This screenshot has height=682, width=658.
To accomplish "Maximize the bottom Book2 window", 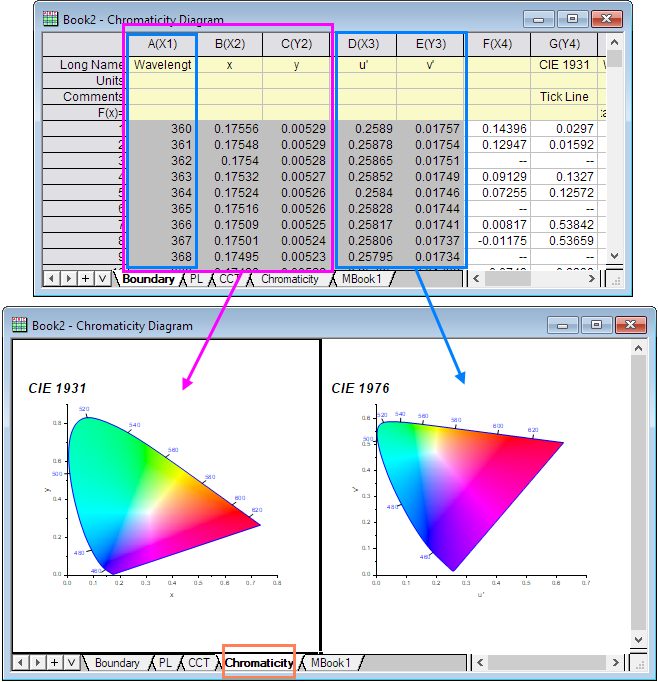I will [x=596, y=325].
